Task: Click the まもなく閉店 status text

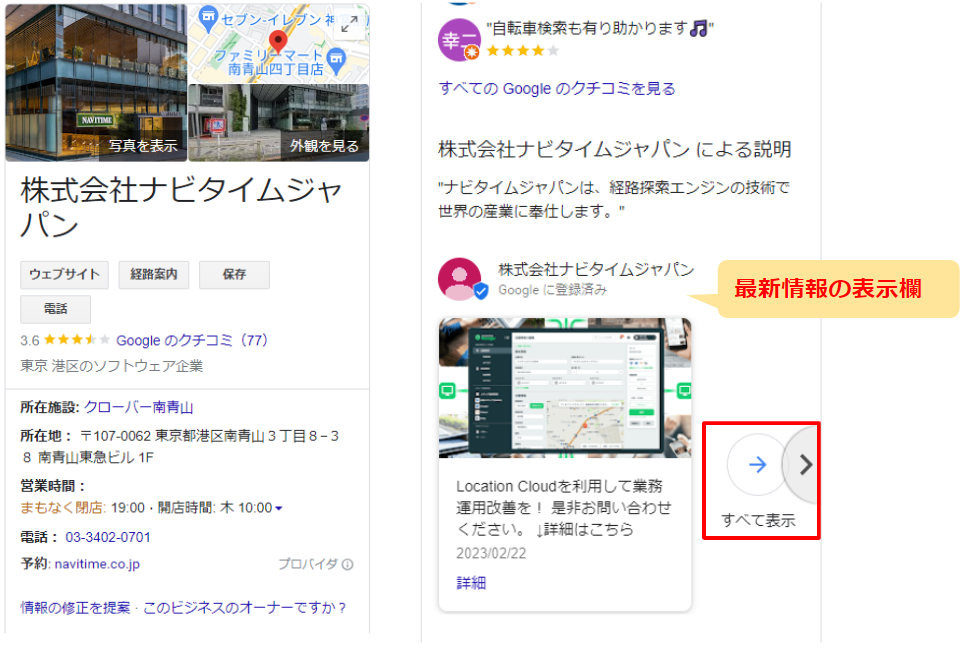Action: pos(63,509)
